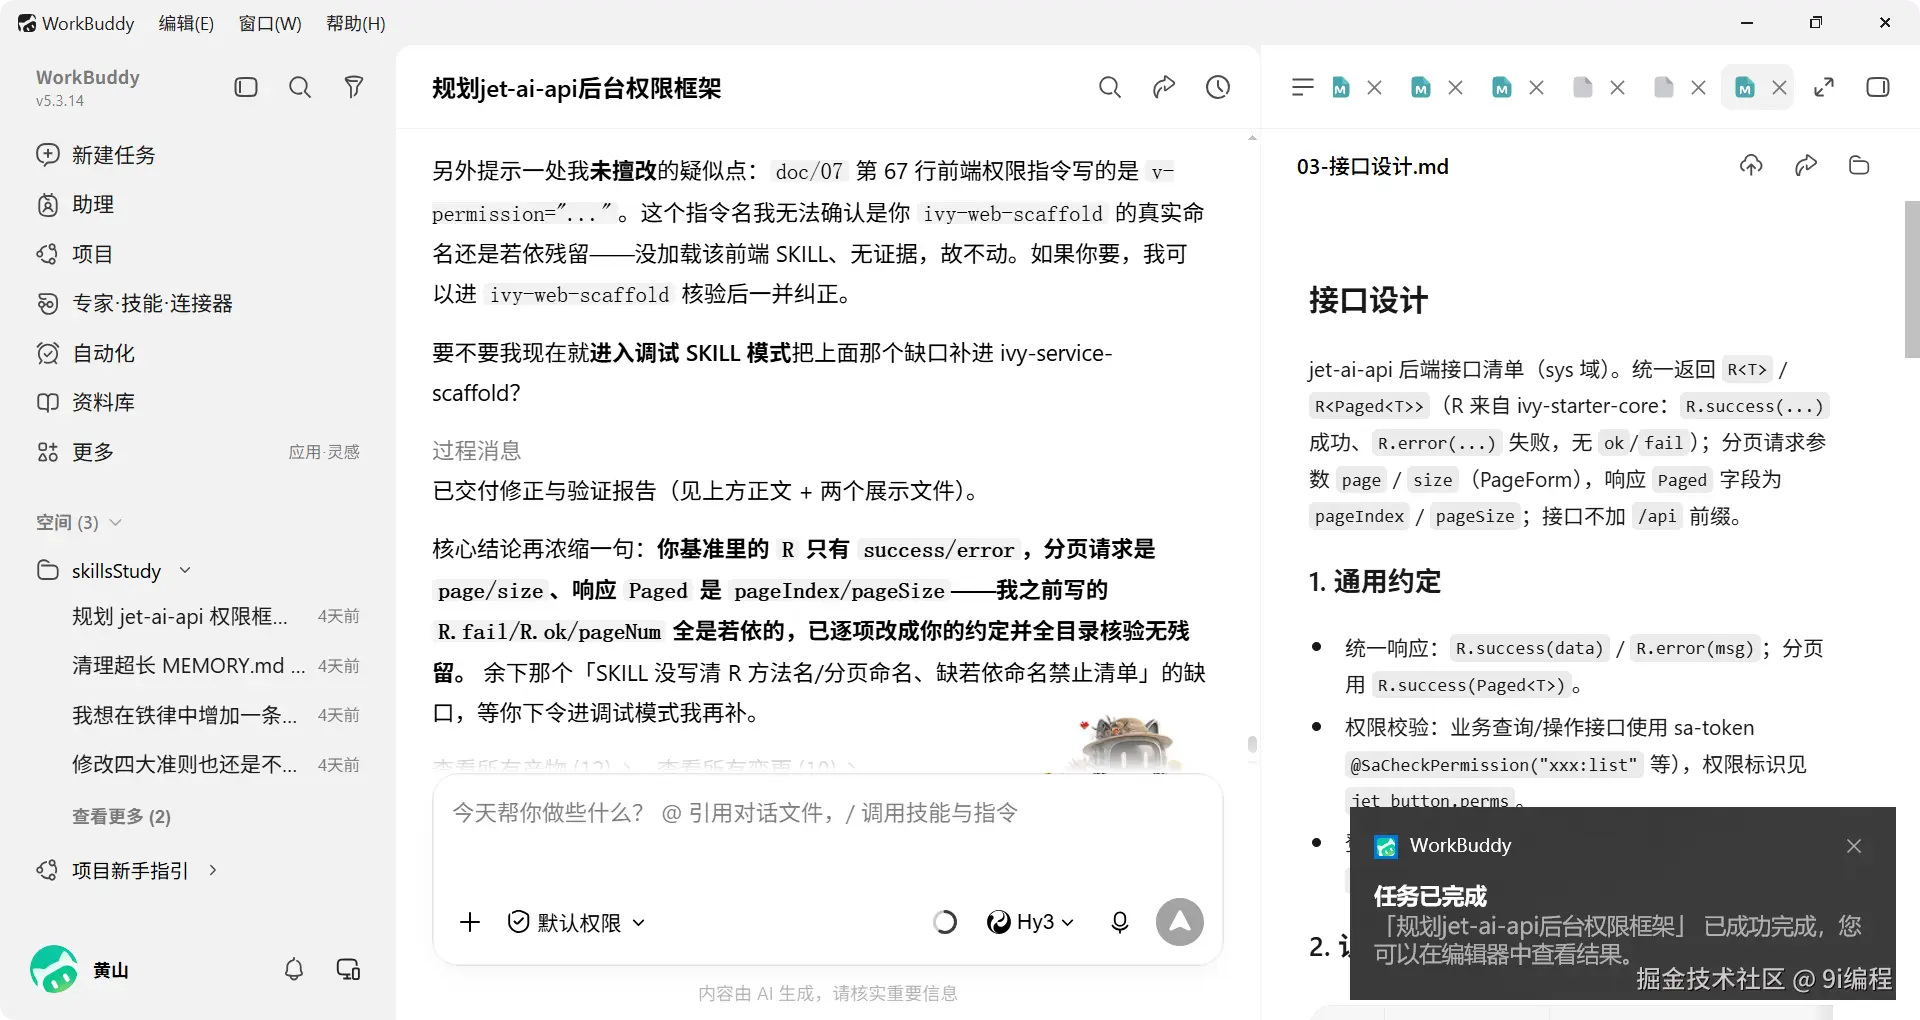
Task: Share the 规划jet-ai-api conversation
Action: click(1164, 88)
